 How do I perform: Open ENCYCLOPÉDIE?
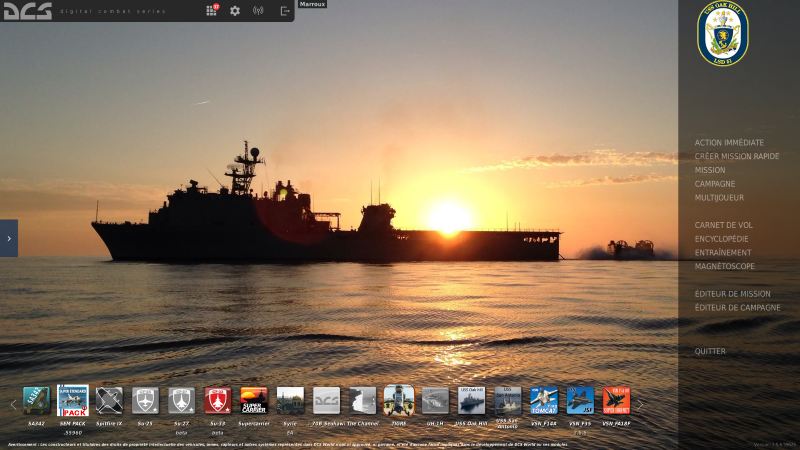(x=721, y=239)
